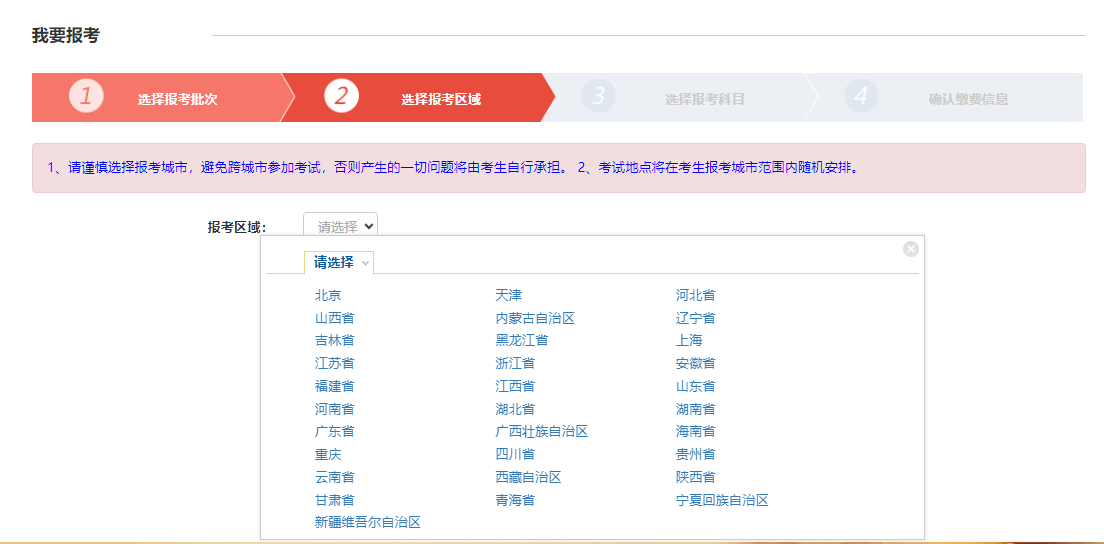This screenshot has width=1104, height=544.
Task: Select 广东省 in region list
Action: (334, 431)
